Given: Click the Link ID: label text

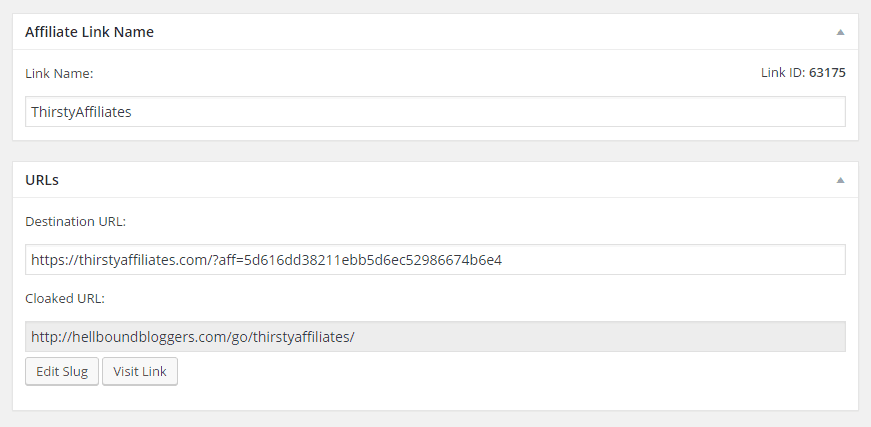Looking at the screenshot, I should pos(783,73).
